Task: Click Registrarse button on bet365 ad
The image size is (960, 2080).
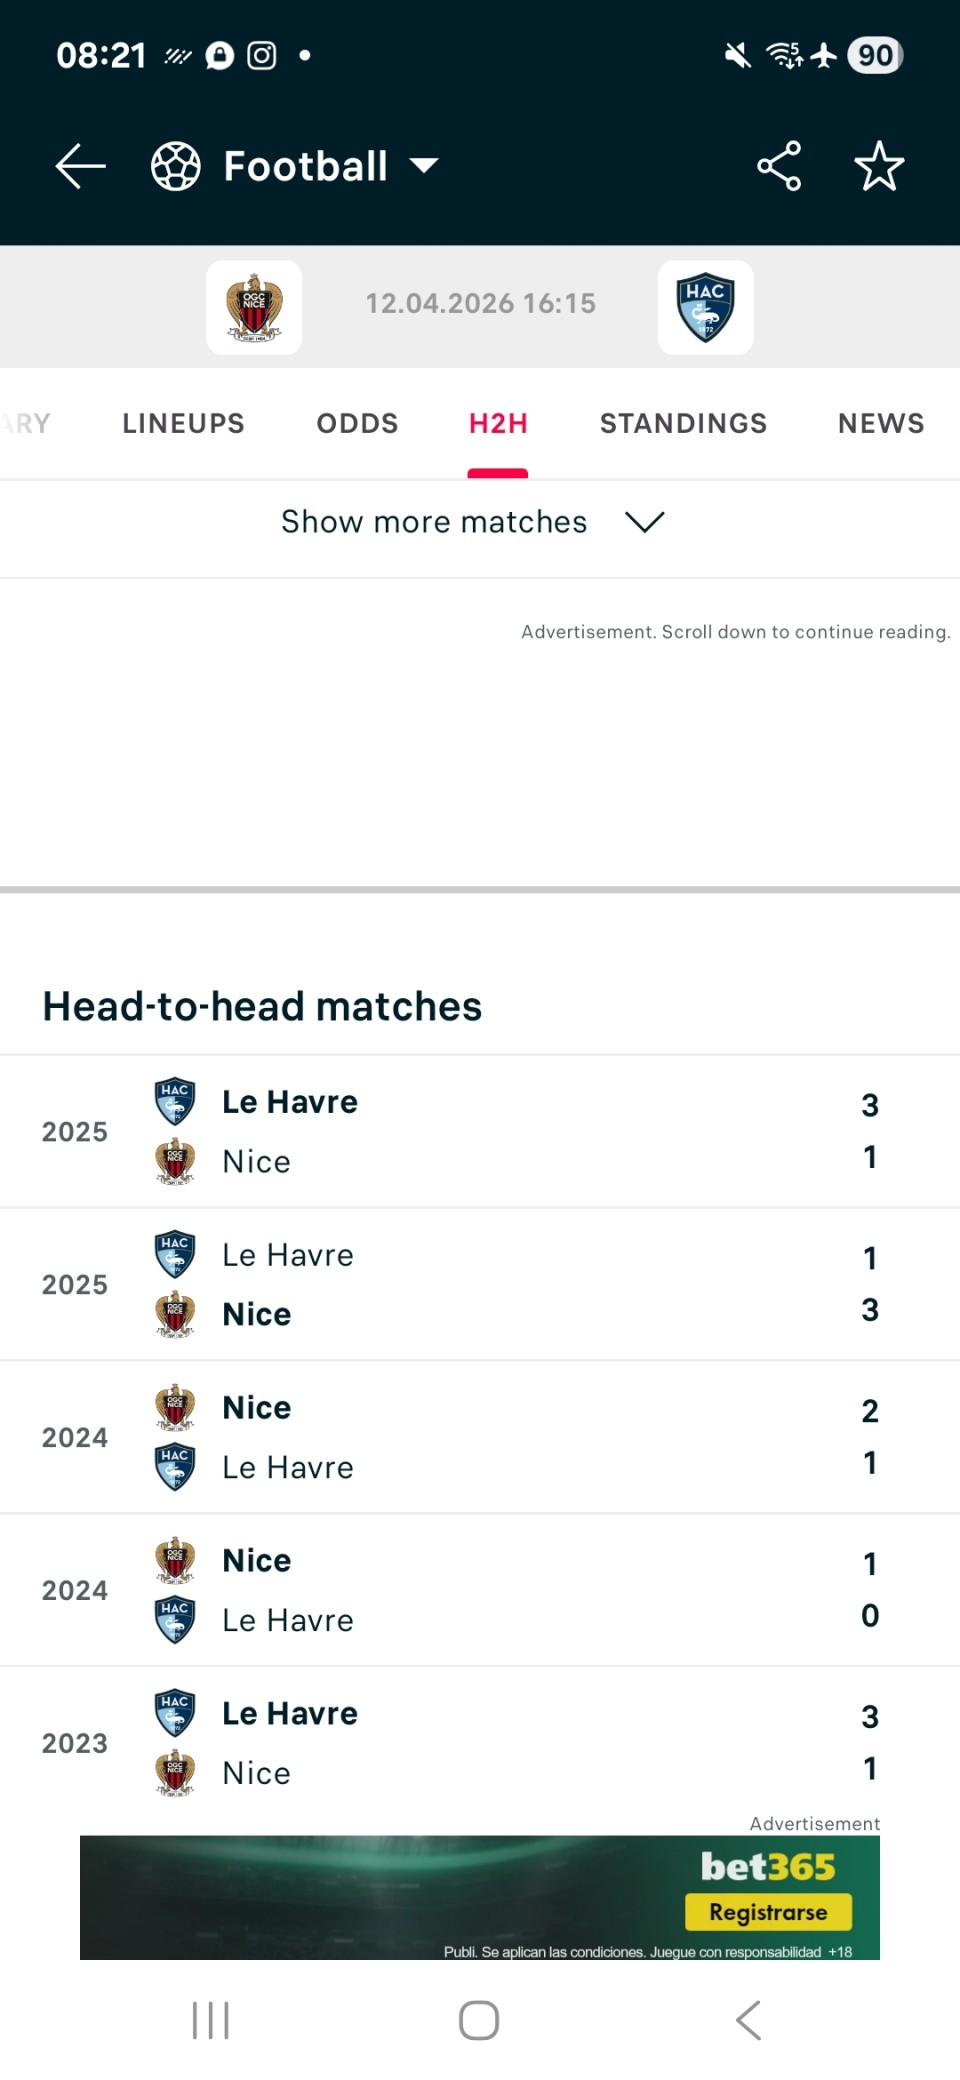Action: 768,1912
